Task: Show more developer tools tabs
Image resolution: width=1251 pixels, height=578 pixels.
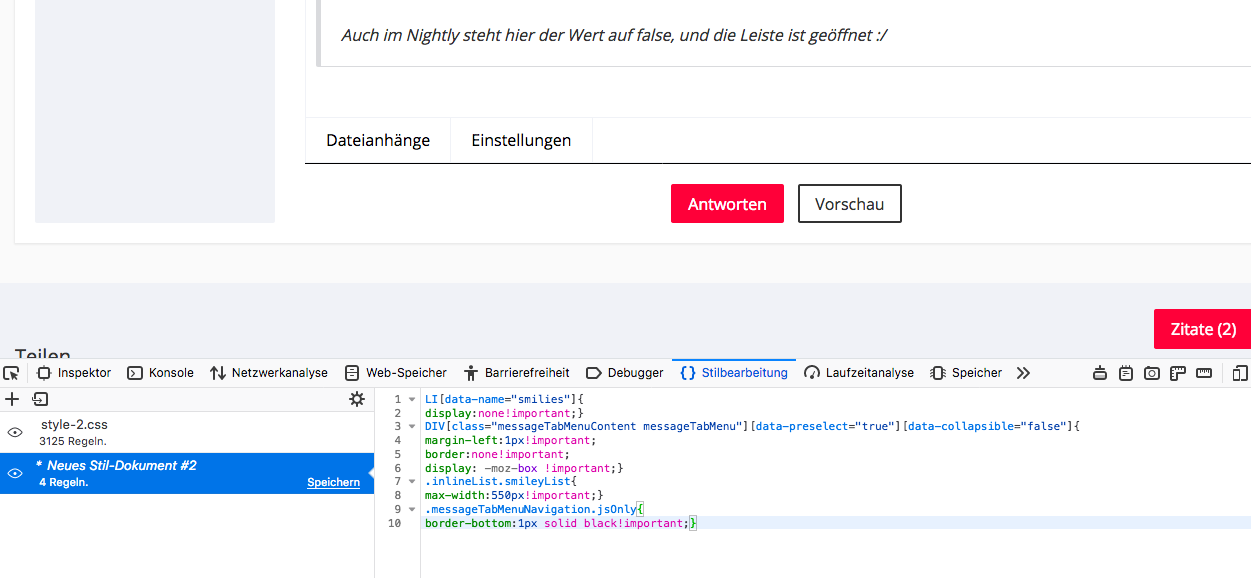Action: pos(1023,373)
